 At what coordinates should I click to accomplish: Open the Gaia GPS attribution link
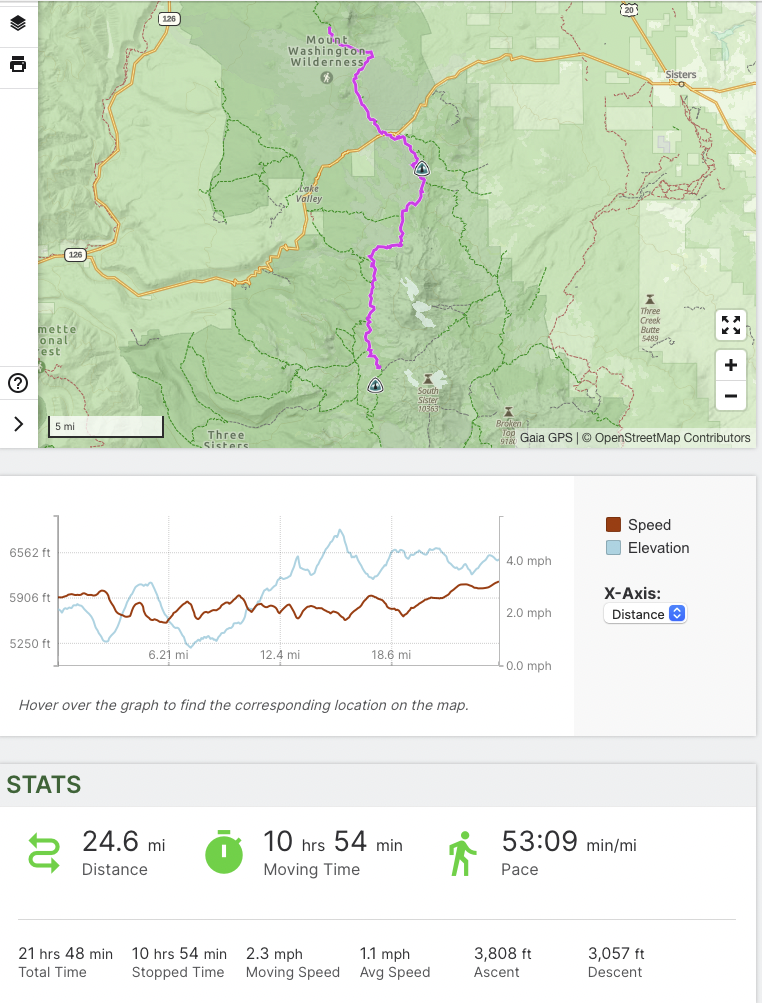[546, 438]
